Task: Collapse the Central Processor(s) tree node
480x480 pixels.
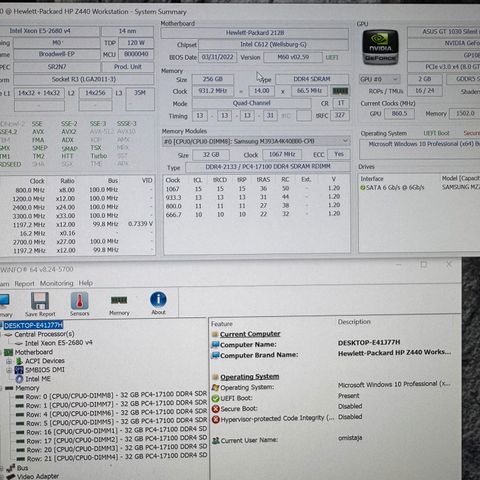Action: click(x=1, y=334)
